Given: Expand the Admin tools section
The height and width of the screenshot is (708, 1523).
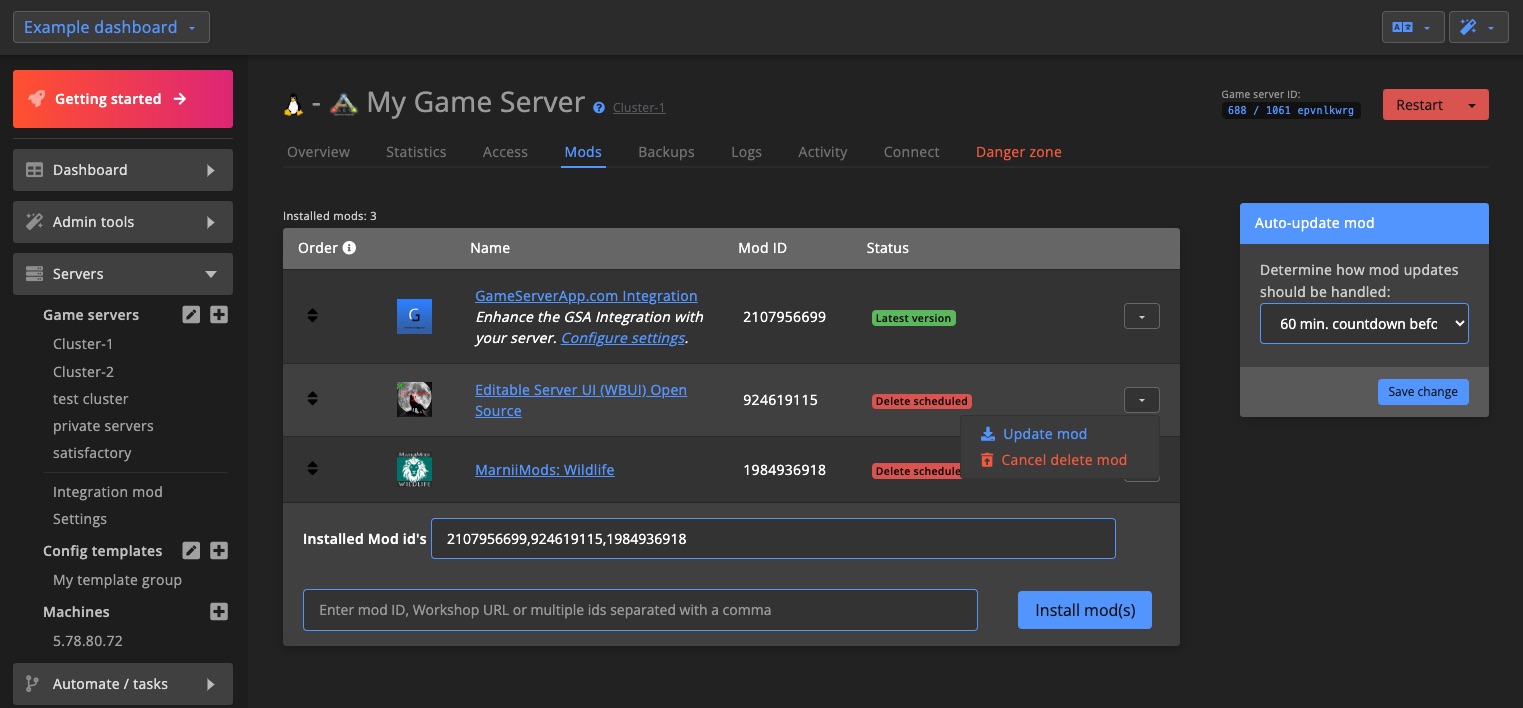Looking at the screenshot, I should click(122, 221).
